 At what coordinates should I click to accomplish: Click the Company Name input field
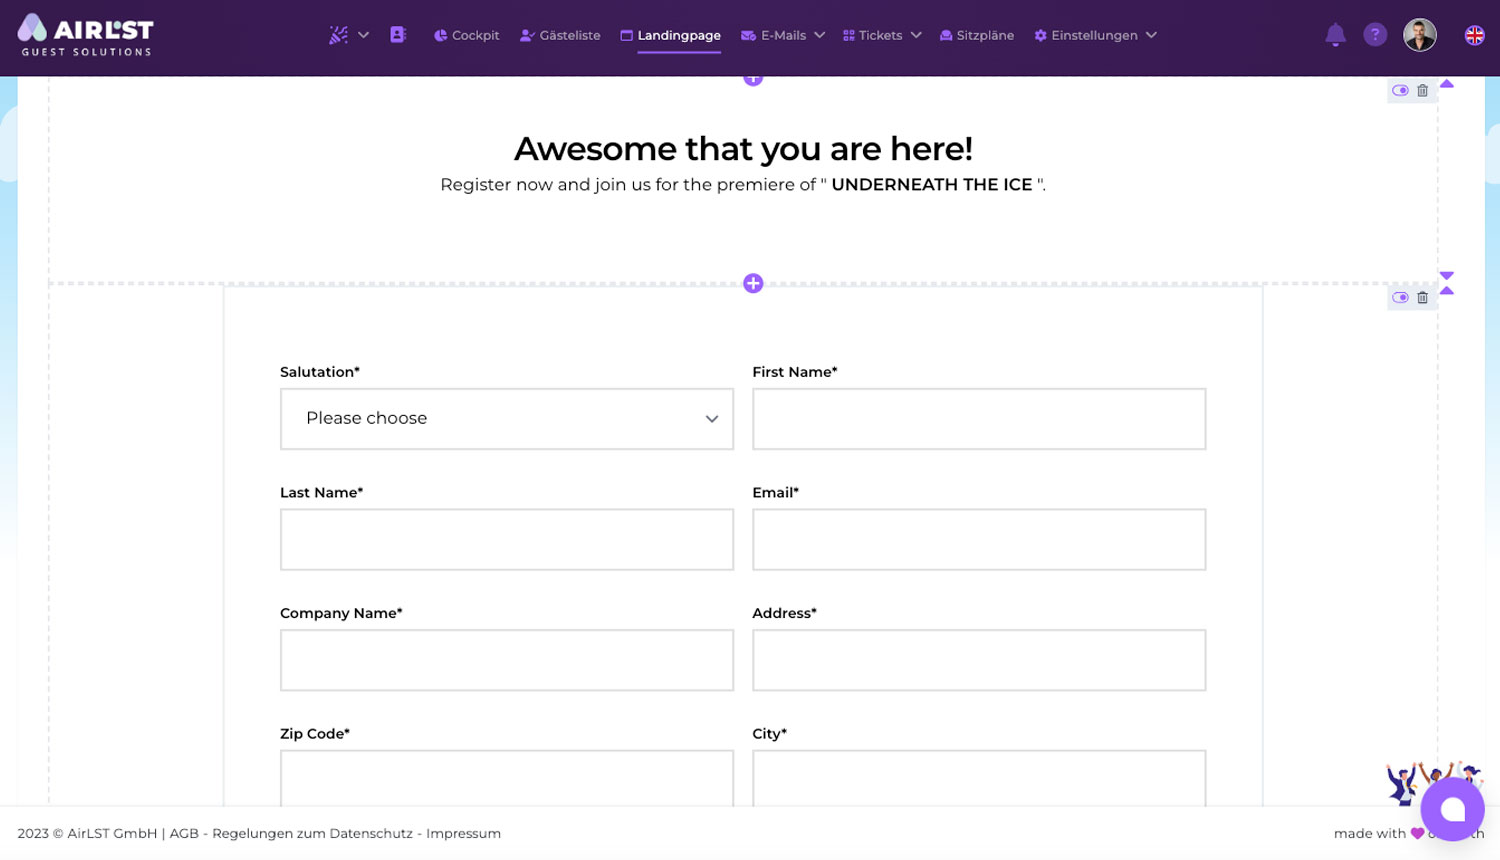pyautogui.click(x=507, y=660)
